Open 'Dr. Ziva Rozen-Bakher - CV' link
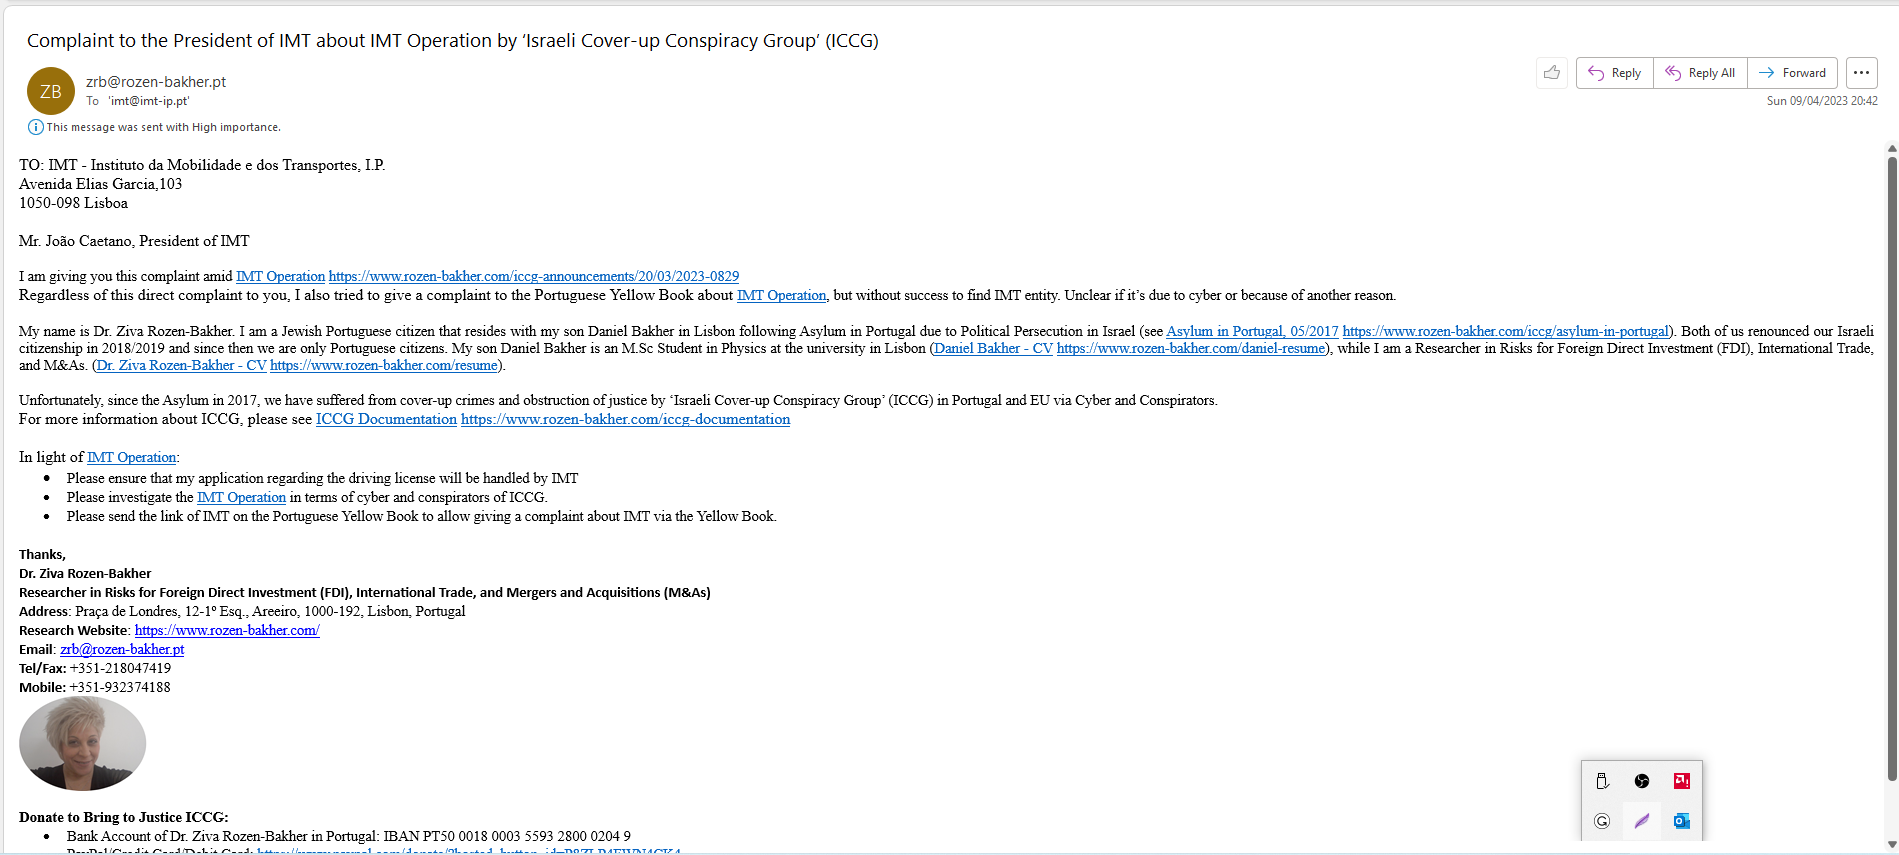Image resolution: width=1899 pixels, height=855 pixels. 182,365
